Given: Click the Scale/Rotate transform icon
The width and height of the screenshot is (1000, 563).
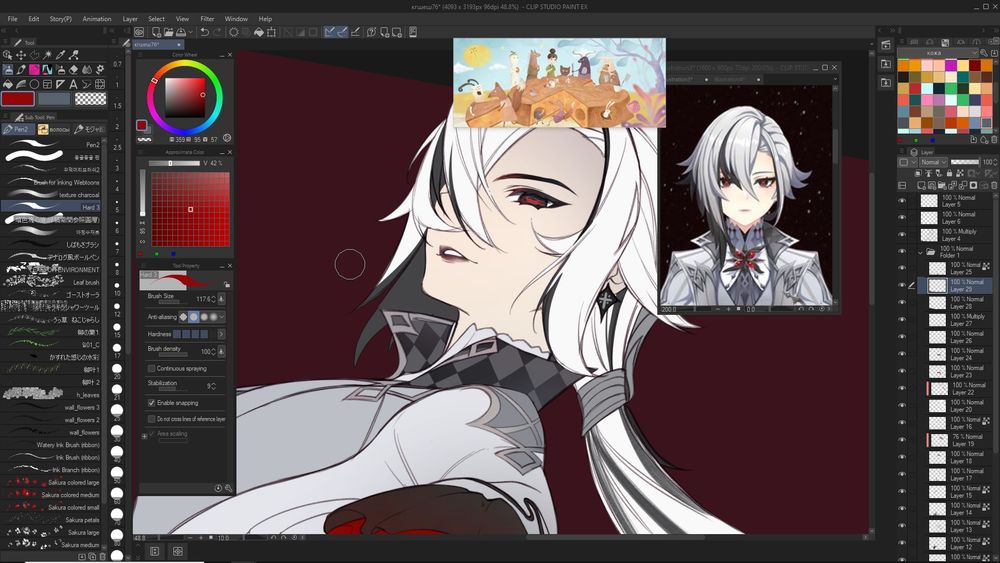Looking at the screenshot, I should click(272, 32).
